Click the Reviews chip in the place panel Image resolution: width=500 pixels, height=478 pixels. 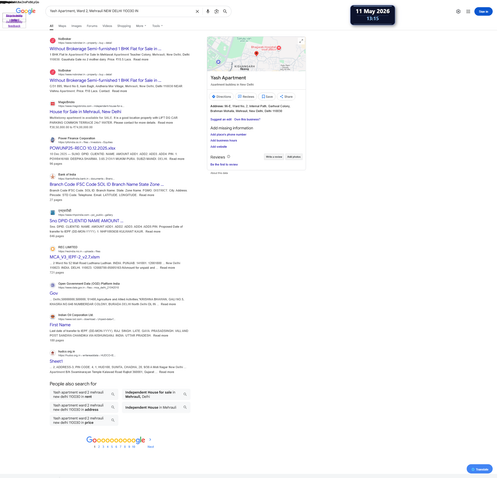coord(247,97)
